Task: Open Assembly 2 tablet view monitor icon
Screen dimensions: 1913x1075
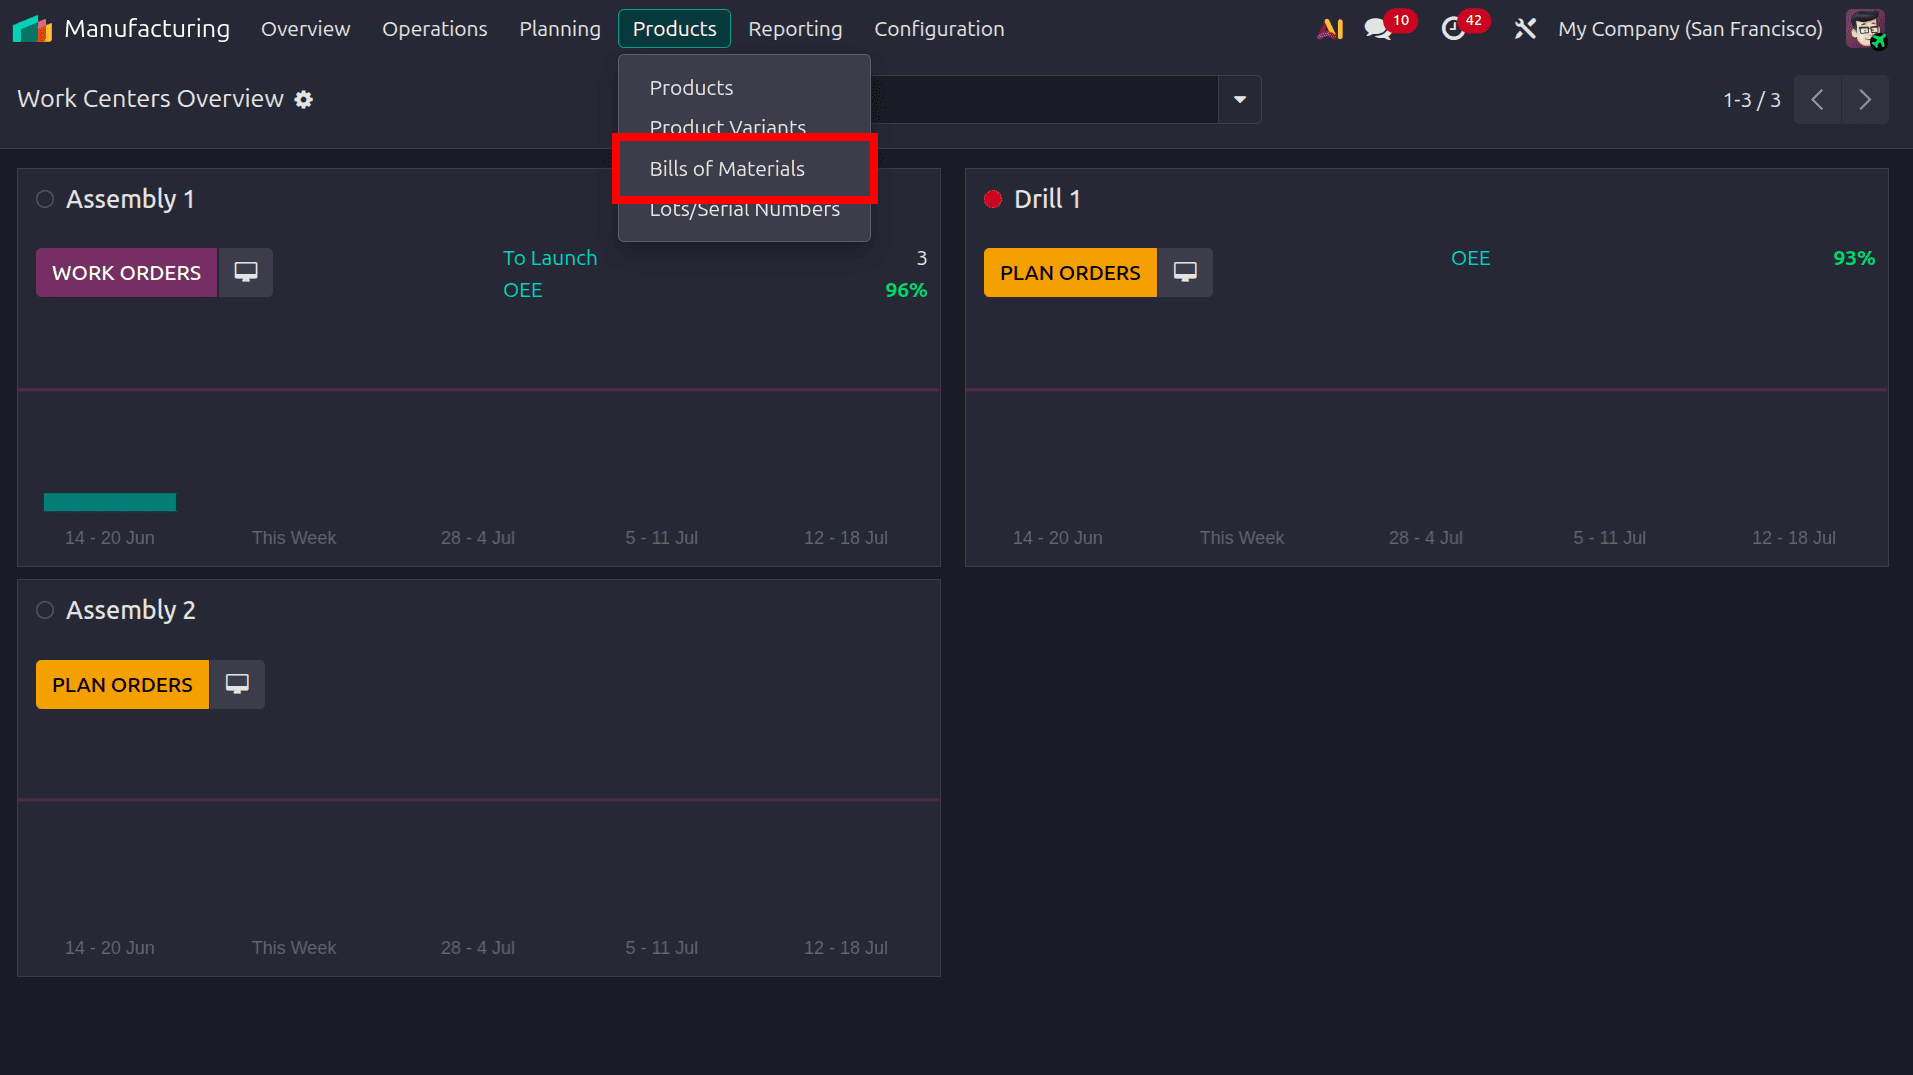Action: tap(237, 684)
